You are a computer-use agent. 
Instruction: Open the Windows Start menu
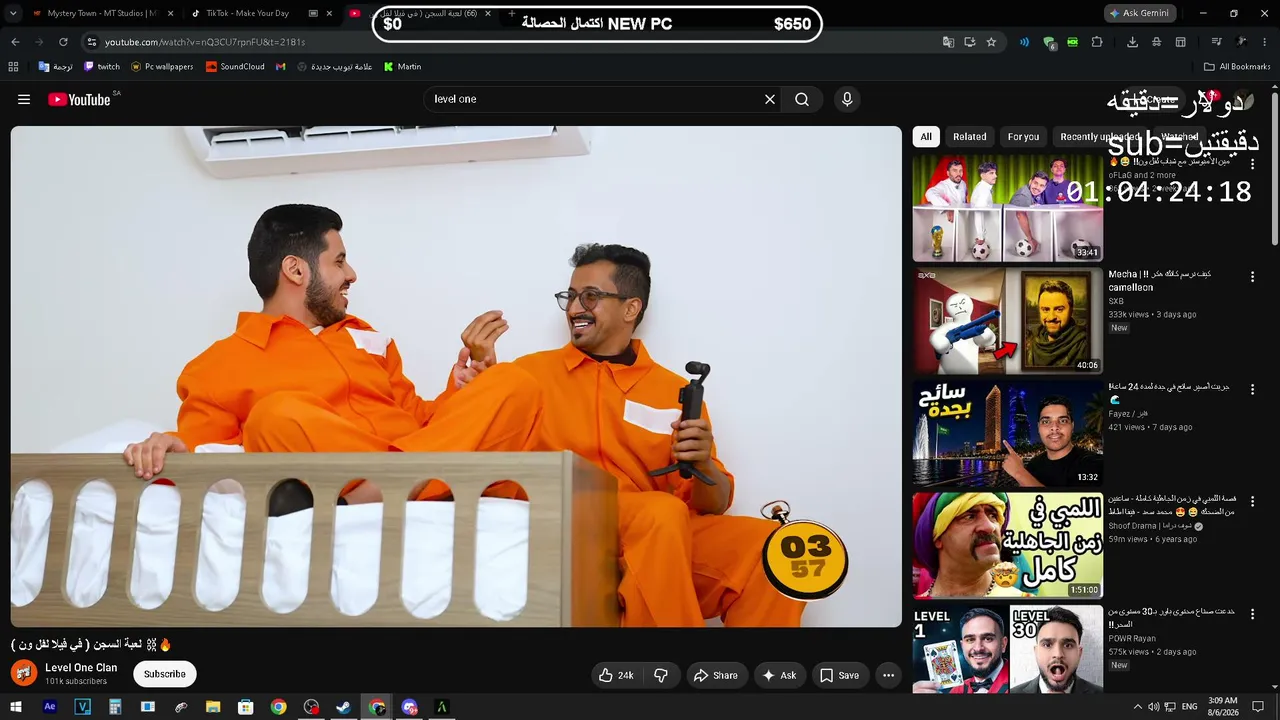tap(18, 707)
